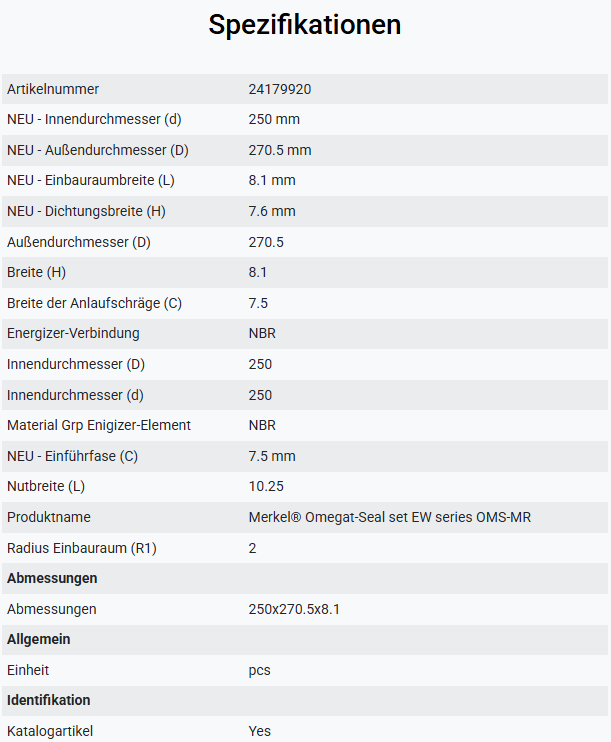The width and height of the screenshot is (611, 742).
Task: Click the 7.6 mm Dichtungsbreite value
Action: pos(272,211)
